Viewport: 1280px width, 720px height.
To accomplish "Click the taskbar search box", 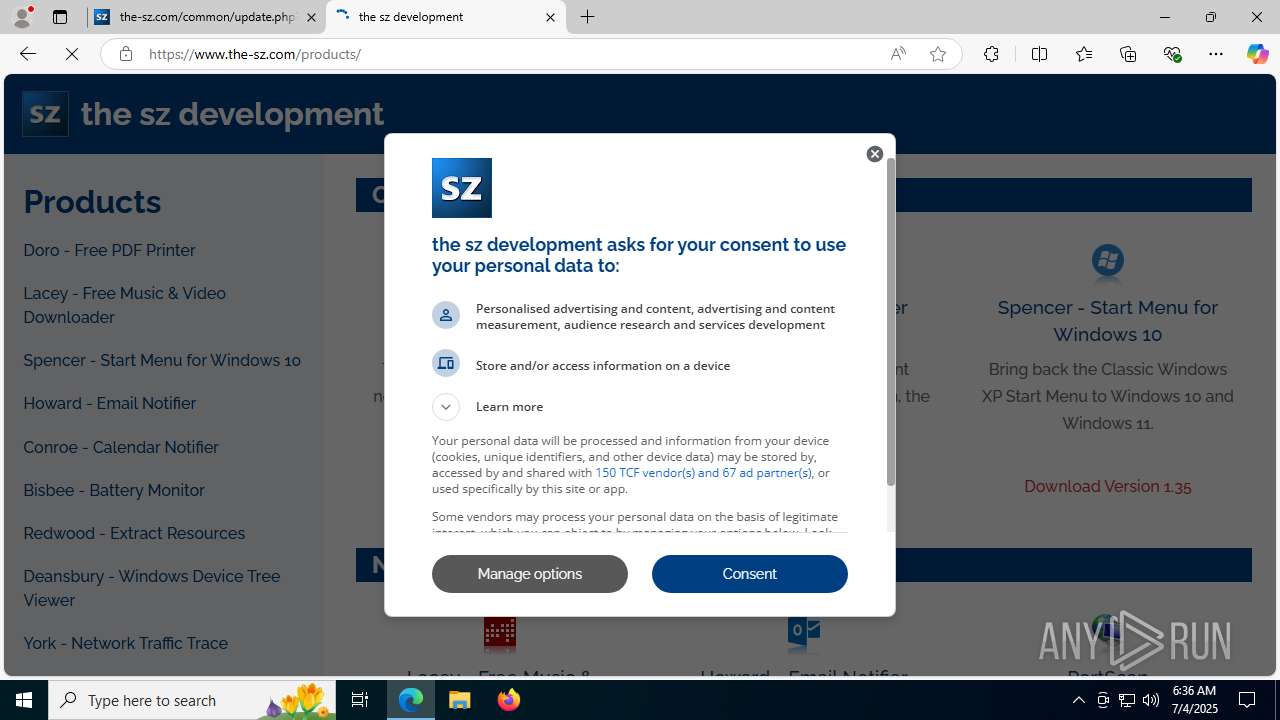I will point(192,700).
